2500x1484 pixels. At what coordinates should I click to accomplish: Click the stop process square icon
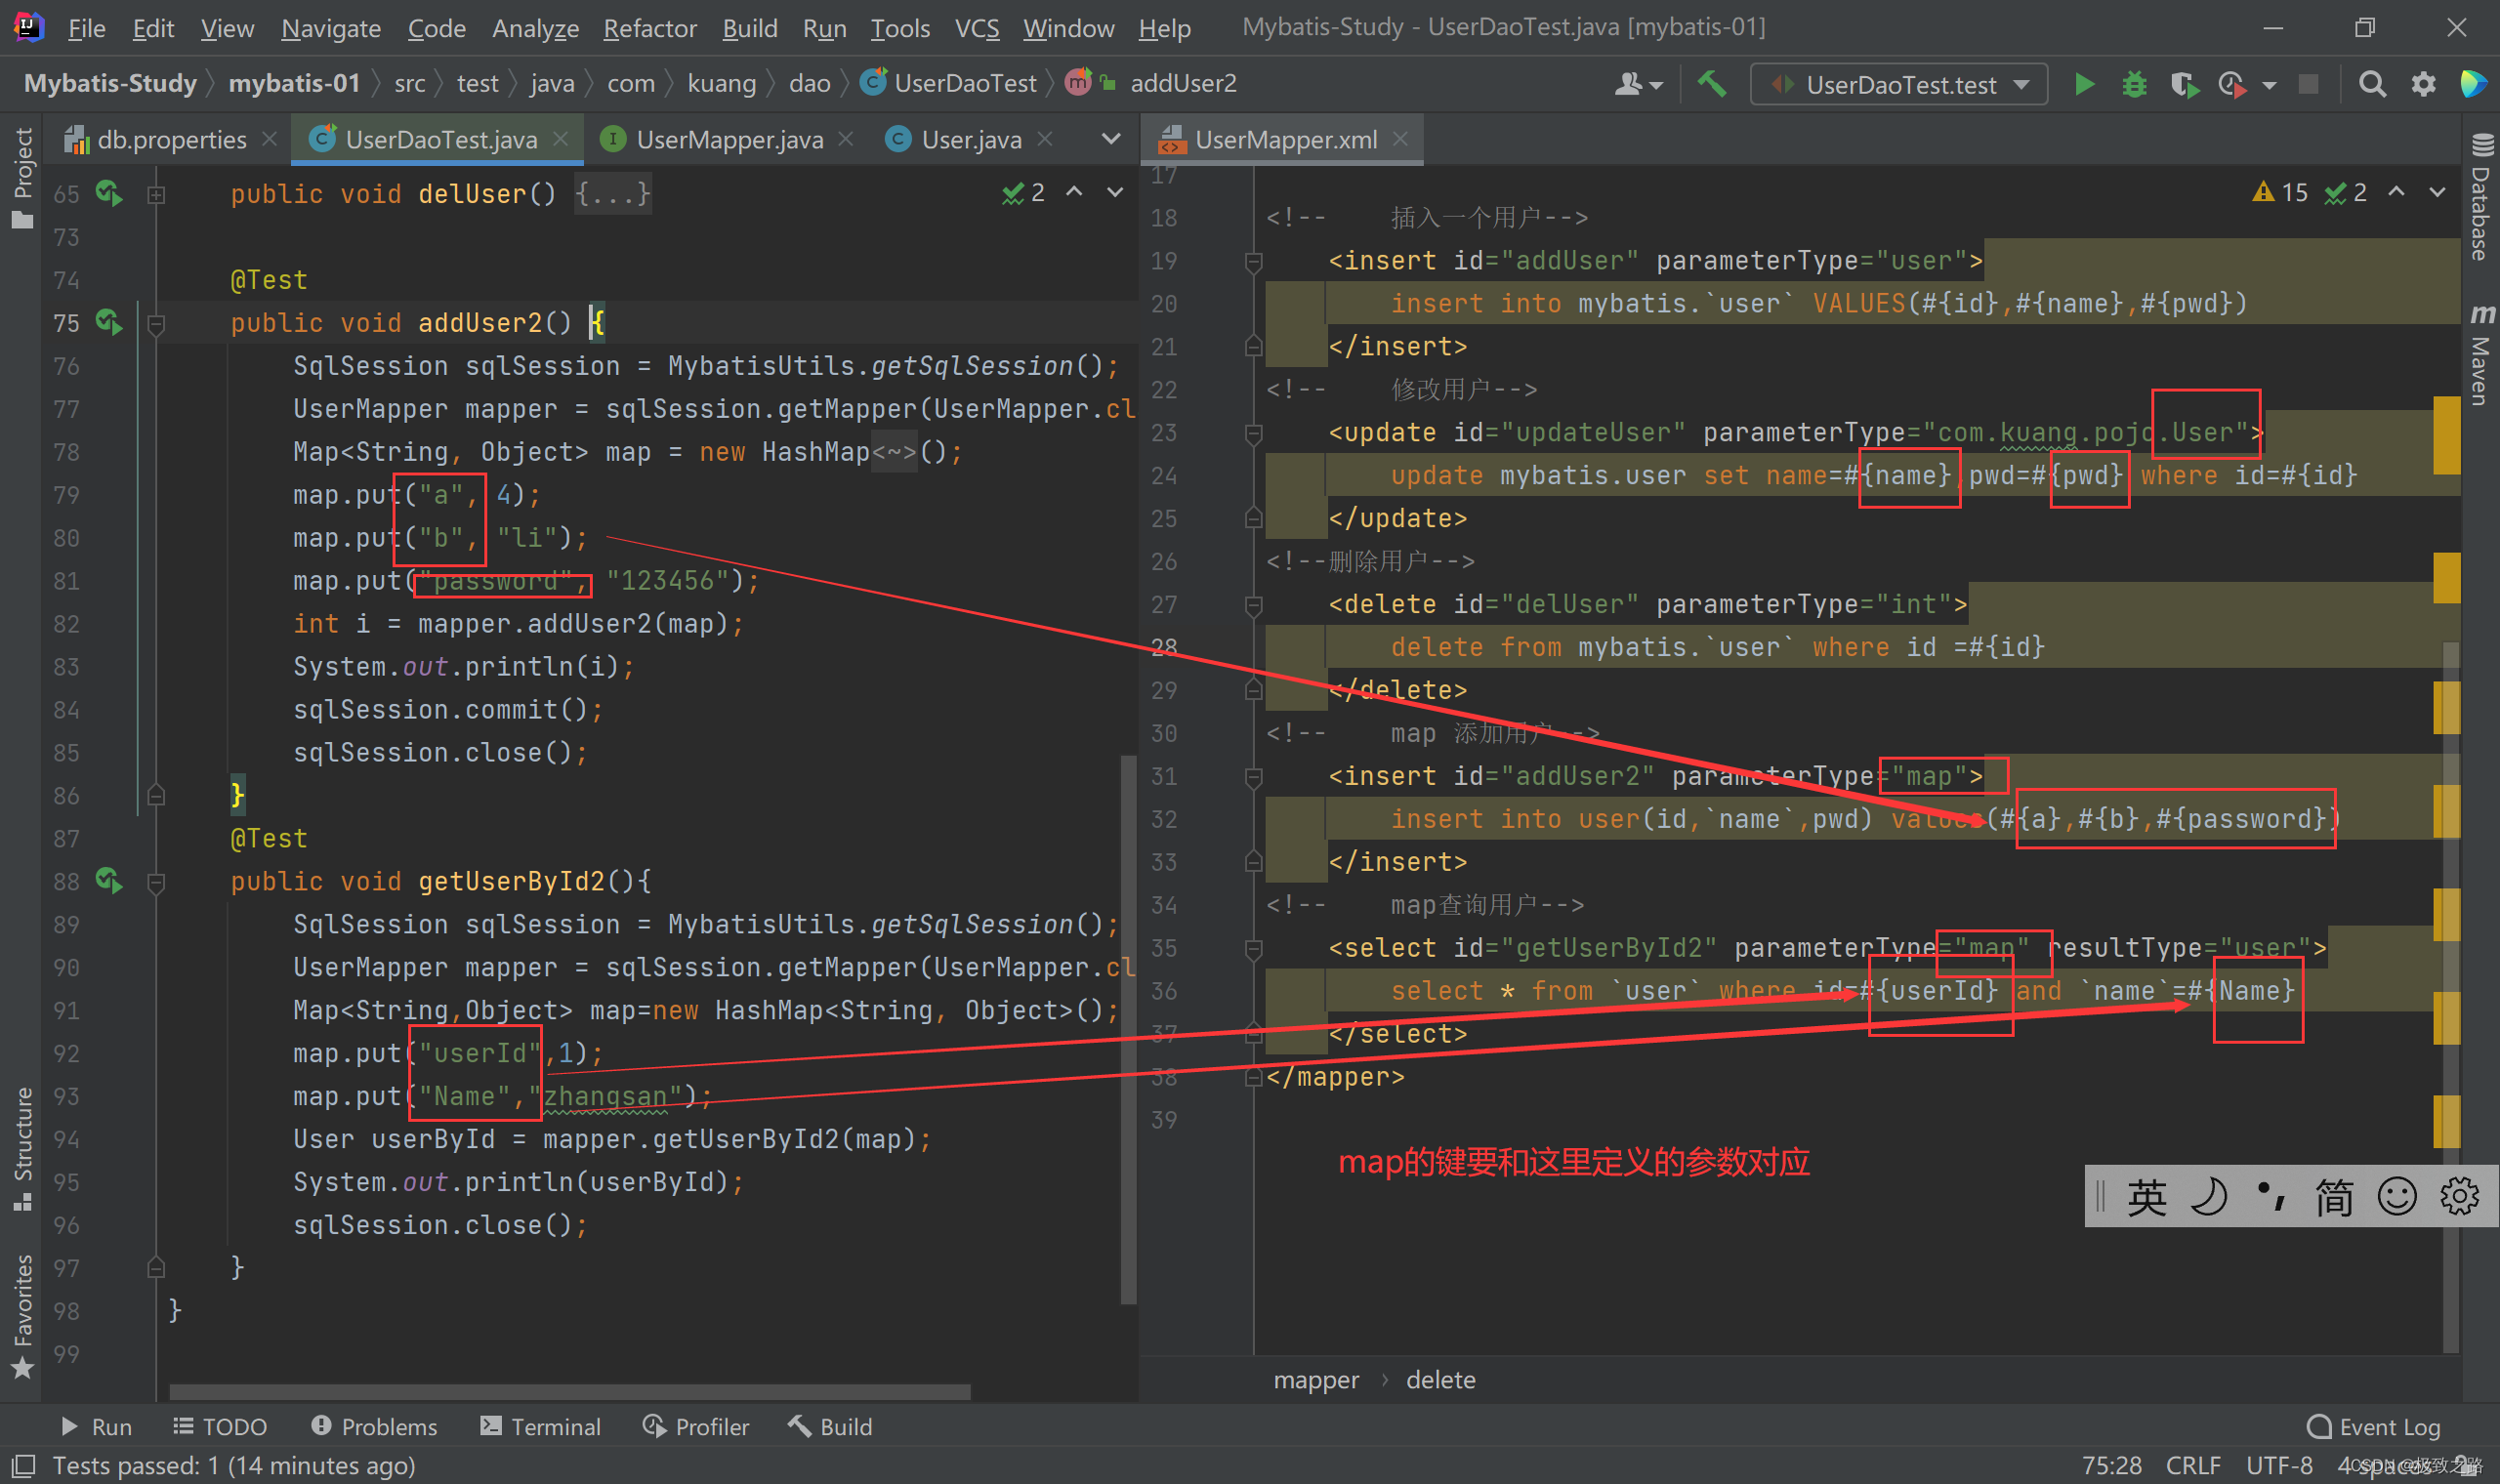click(x=2308, y=84)
